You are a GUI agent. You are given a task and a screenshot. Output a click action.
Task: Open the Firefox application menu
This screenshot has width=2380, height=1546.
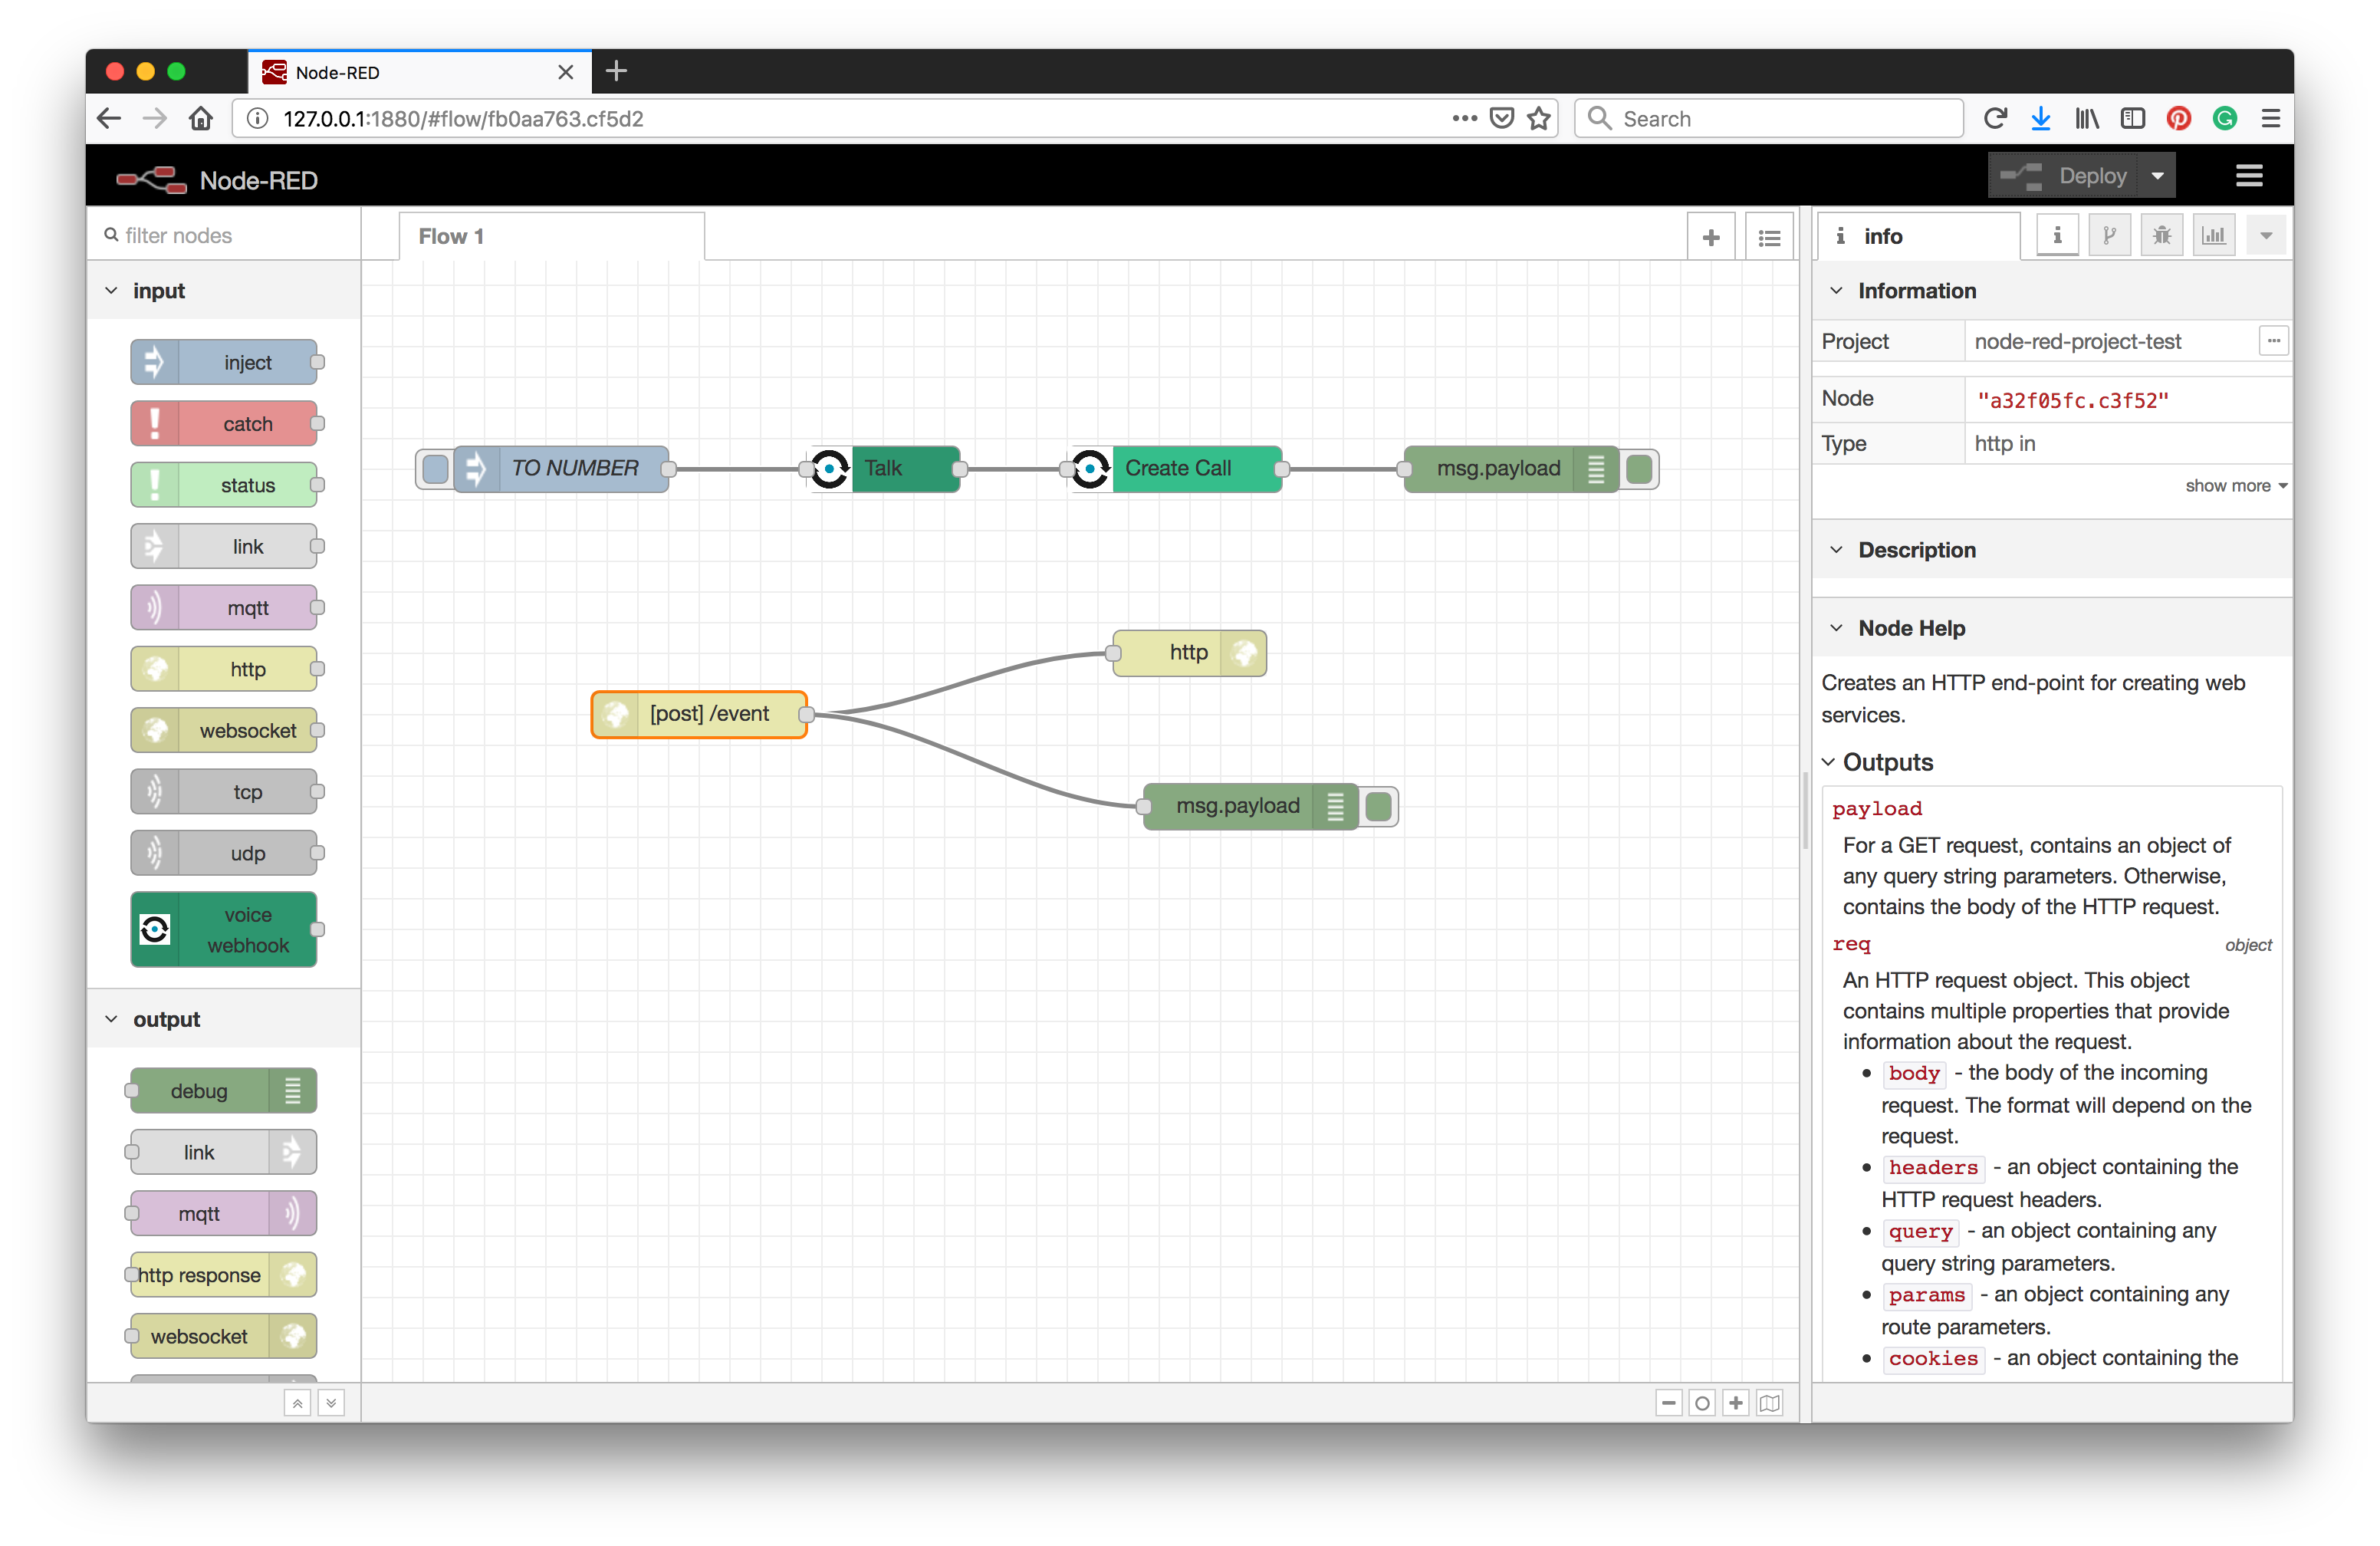(x=2270, y=119)
